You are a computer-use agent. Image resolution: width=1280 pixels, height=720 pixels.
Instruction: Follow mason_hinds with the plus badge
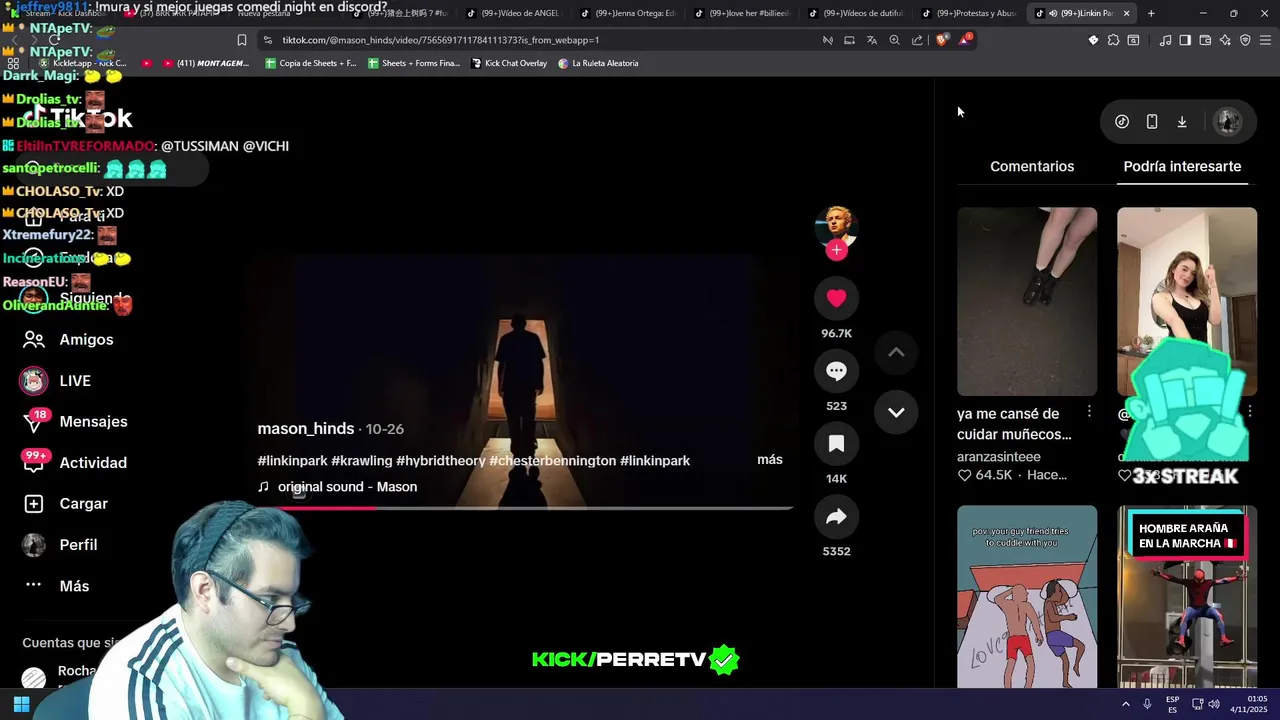point(836,250)
